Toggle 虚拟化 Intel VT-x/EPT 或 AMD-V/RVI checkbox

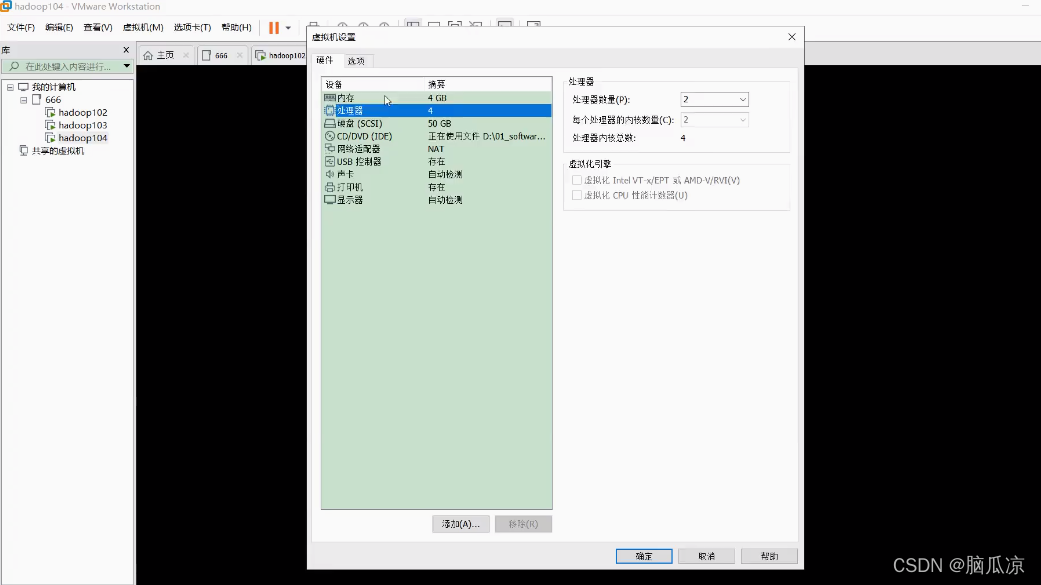[x=576, y=180]
